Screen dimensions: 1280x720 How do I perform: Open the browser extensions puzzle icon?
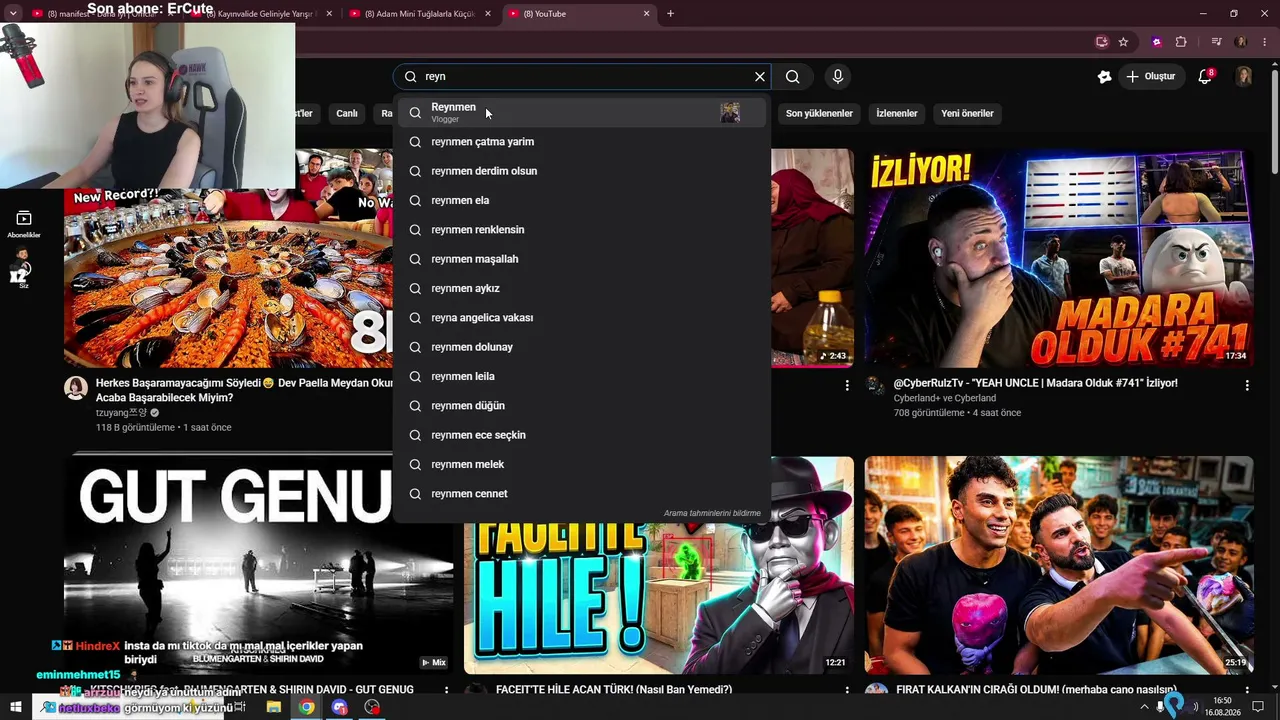pos(1181,42)
